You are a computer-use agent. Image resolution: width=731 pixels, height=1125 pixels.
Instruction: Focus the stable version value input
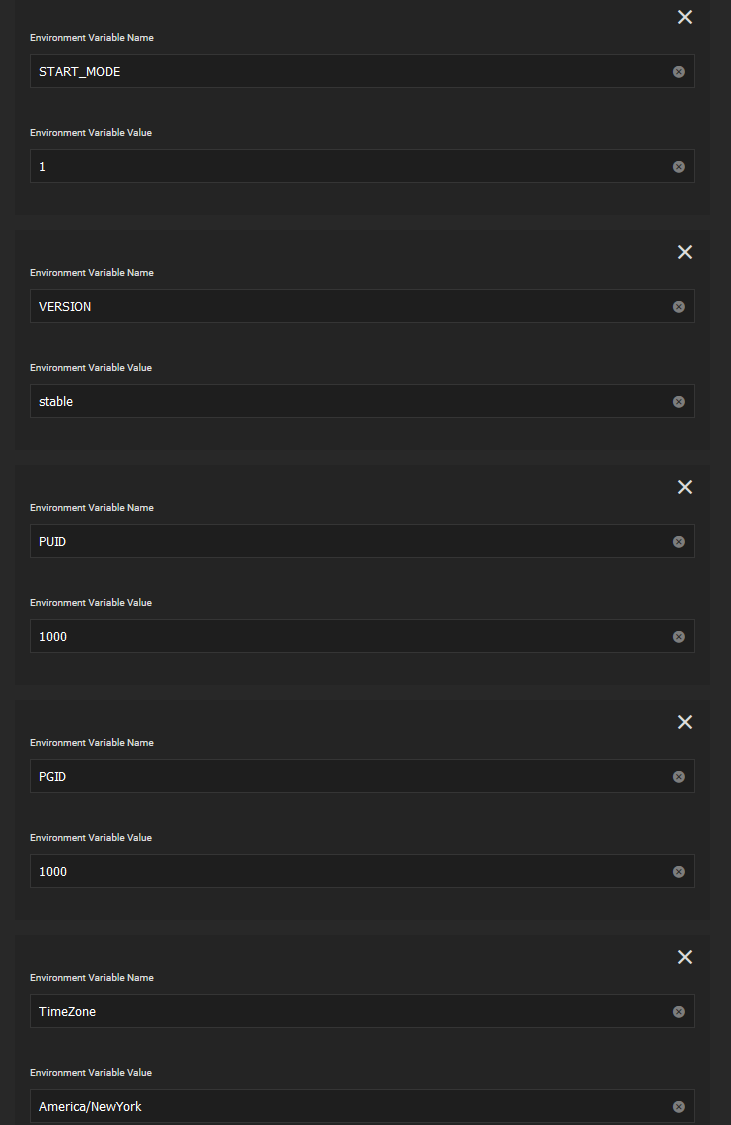(340, 402)
